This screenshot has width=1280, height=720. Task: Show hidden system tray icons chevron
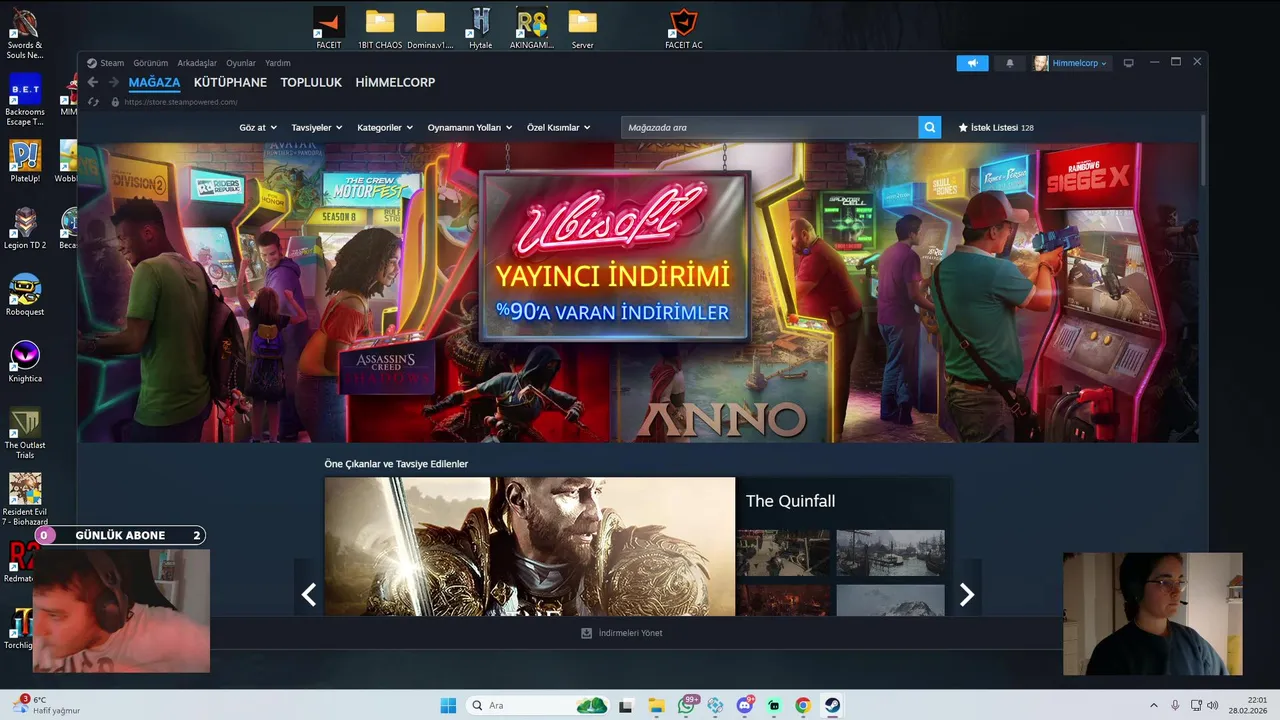click(x=1153, y=705)
